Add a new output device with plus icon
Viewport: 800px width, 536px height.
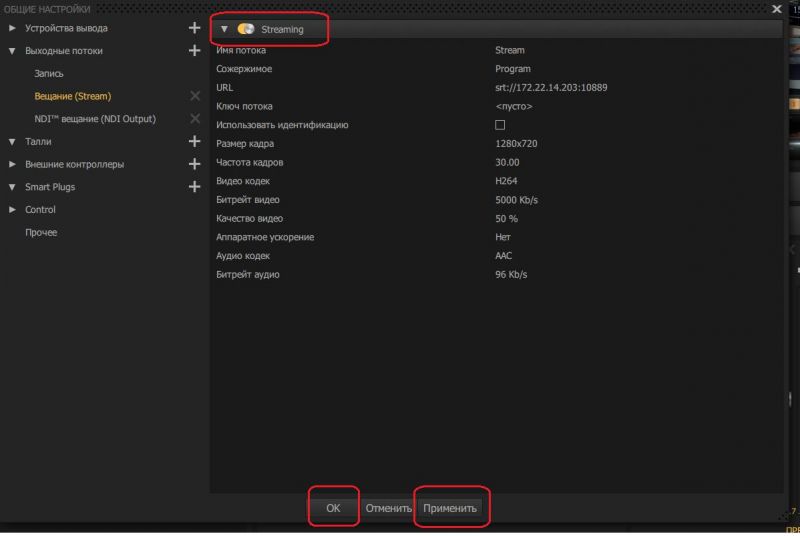point(194,28)
